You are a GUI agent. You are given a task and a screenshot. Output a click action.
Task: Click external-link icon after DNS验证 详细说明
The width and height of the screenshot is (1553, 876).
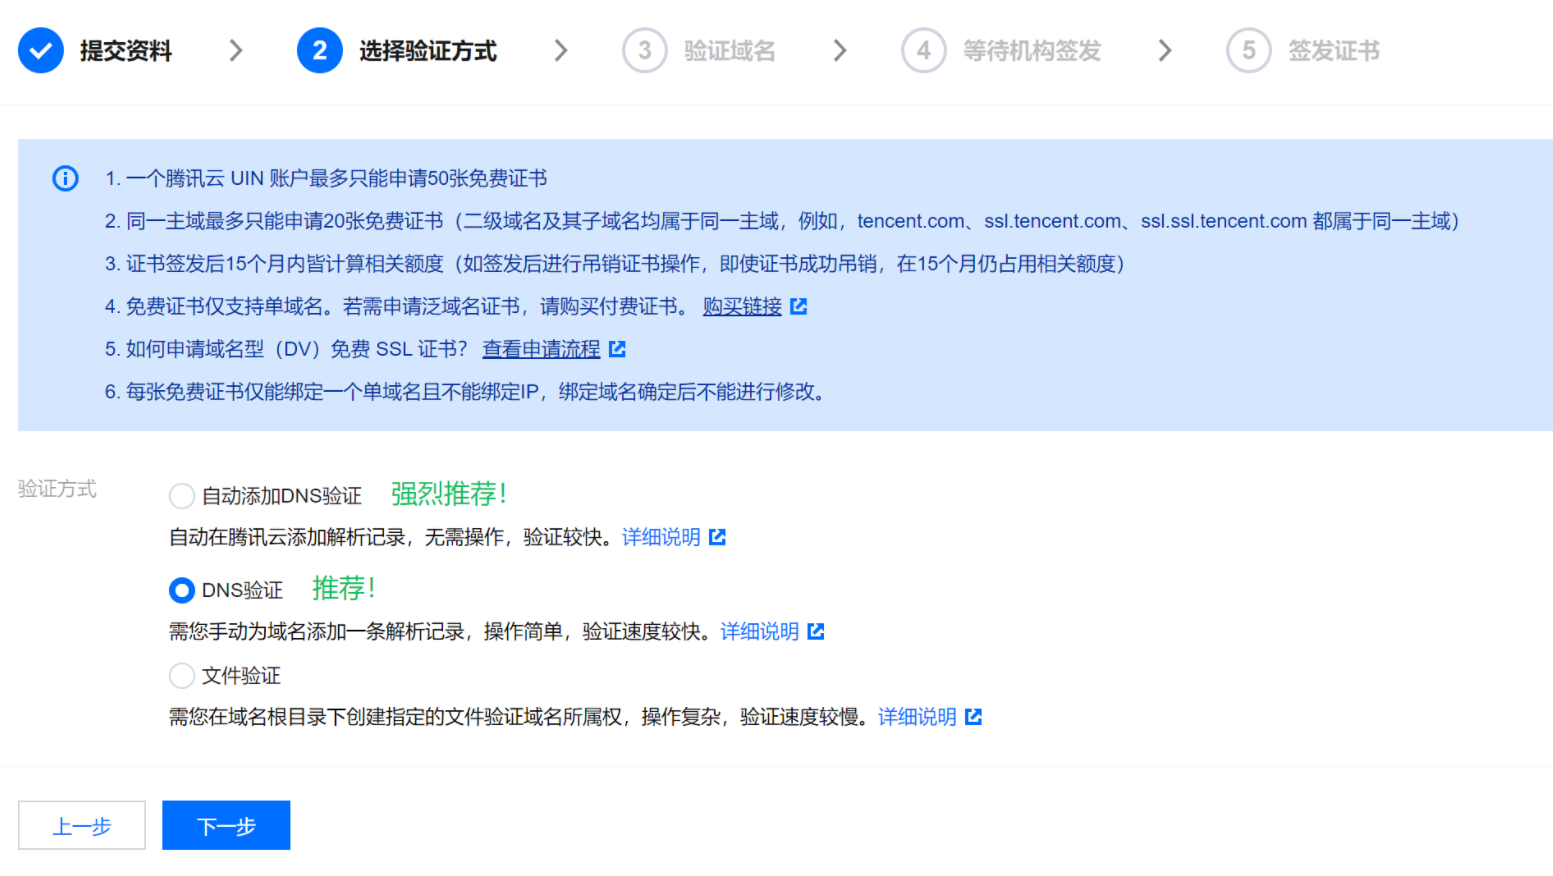[816, 631]
